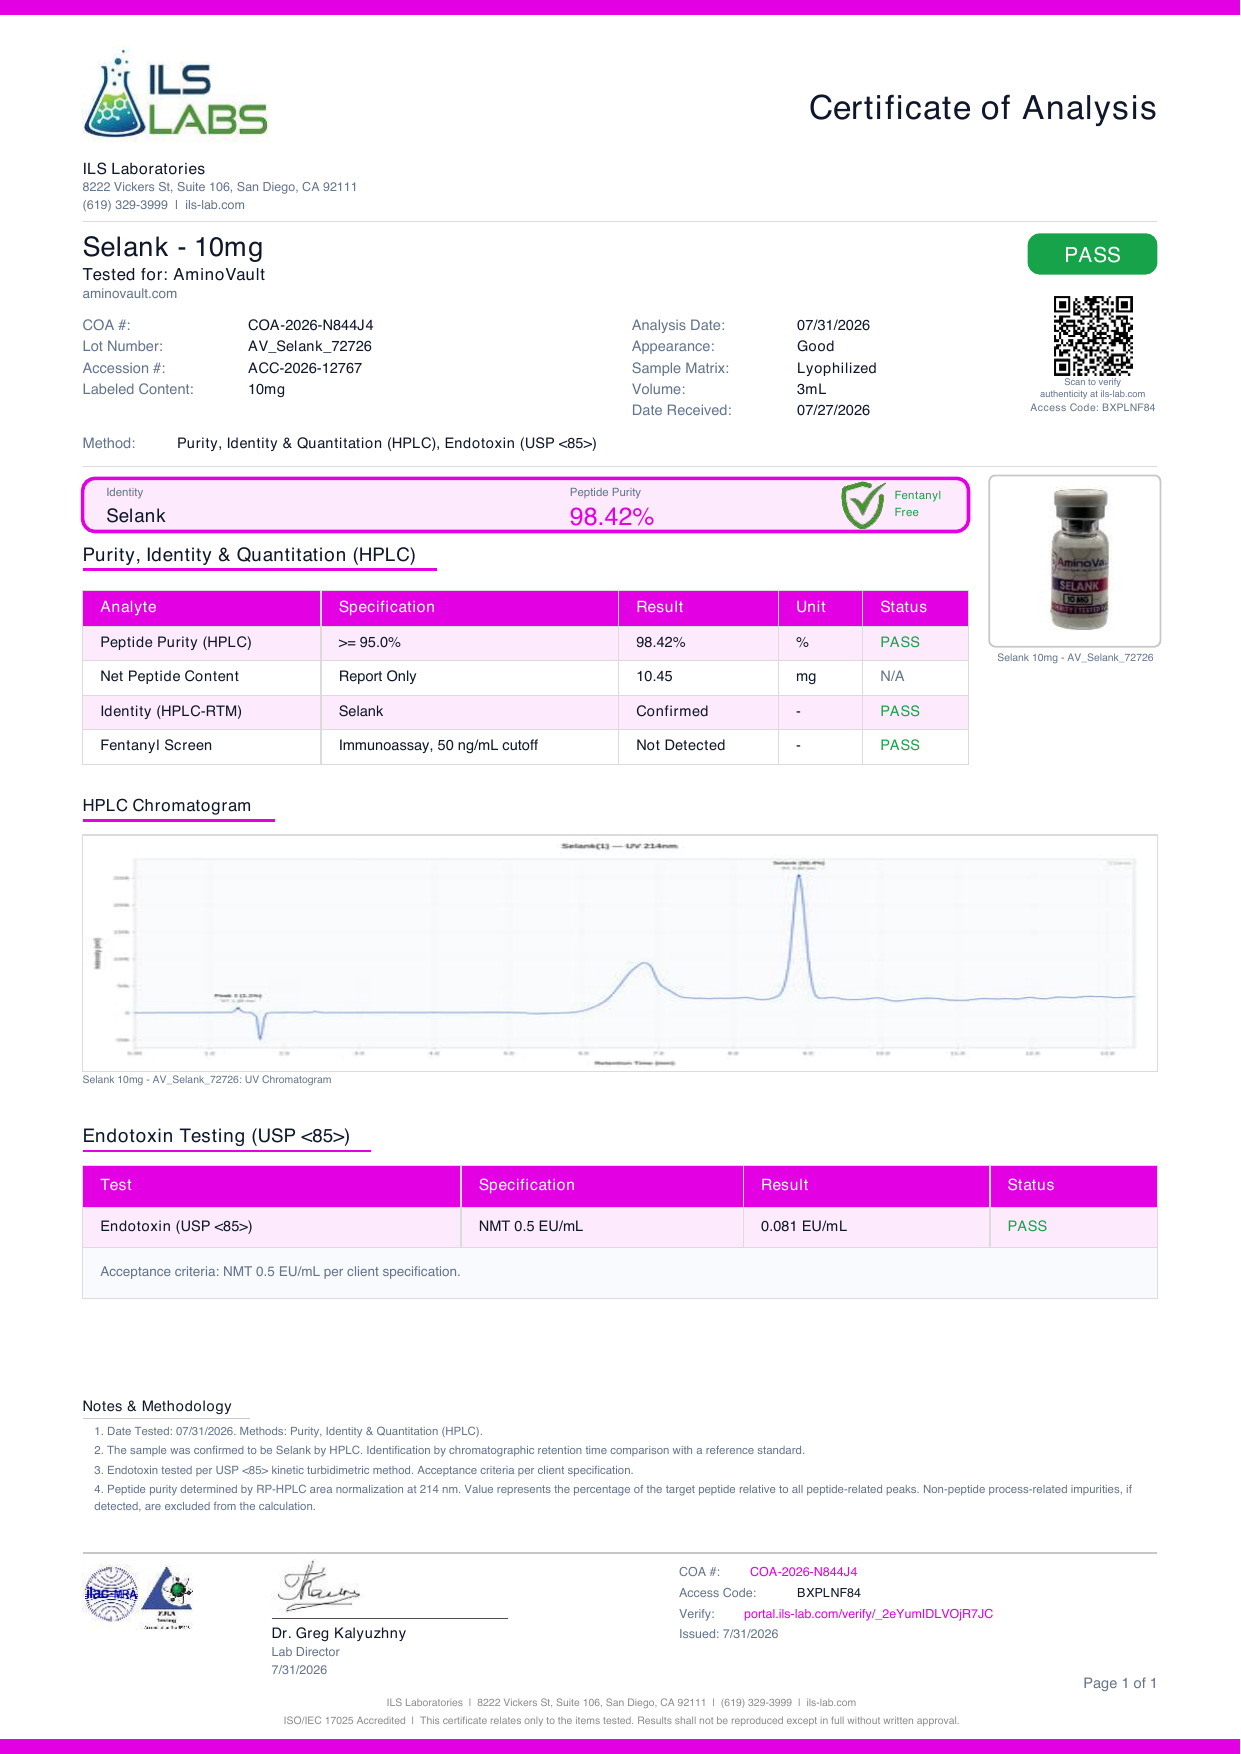Click the Notes & Methodology heading

(157, 1406)
